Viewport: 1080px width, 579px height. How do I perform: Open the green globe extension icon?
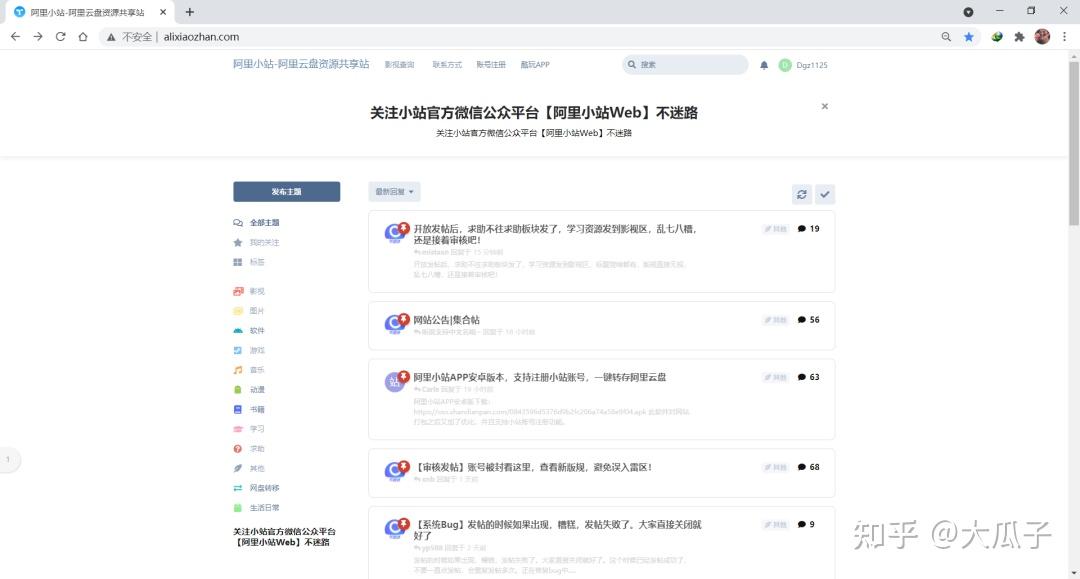point(997,36)
